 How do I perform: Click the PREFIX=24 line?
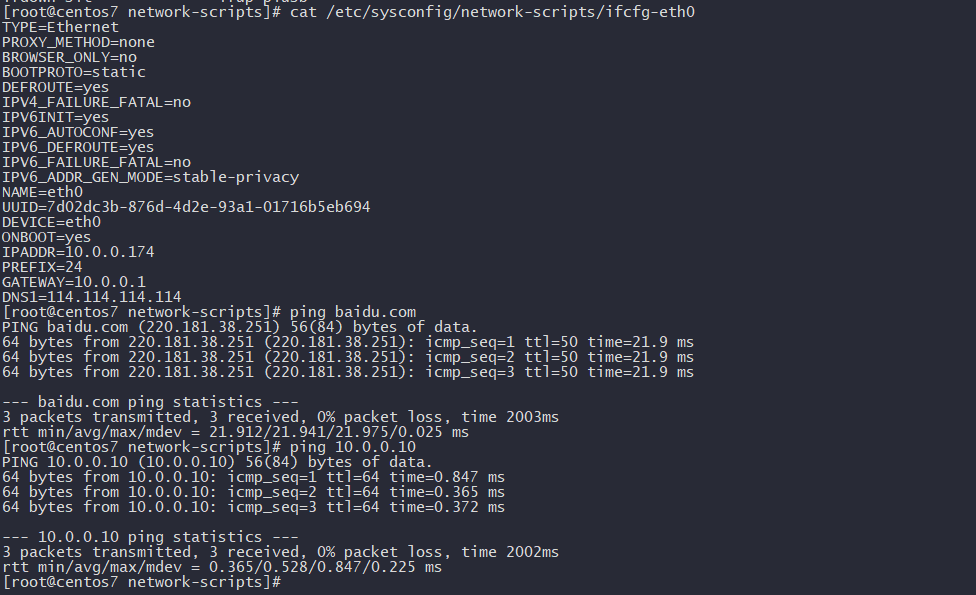(42, 267)
